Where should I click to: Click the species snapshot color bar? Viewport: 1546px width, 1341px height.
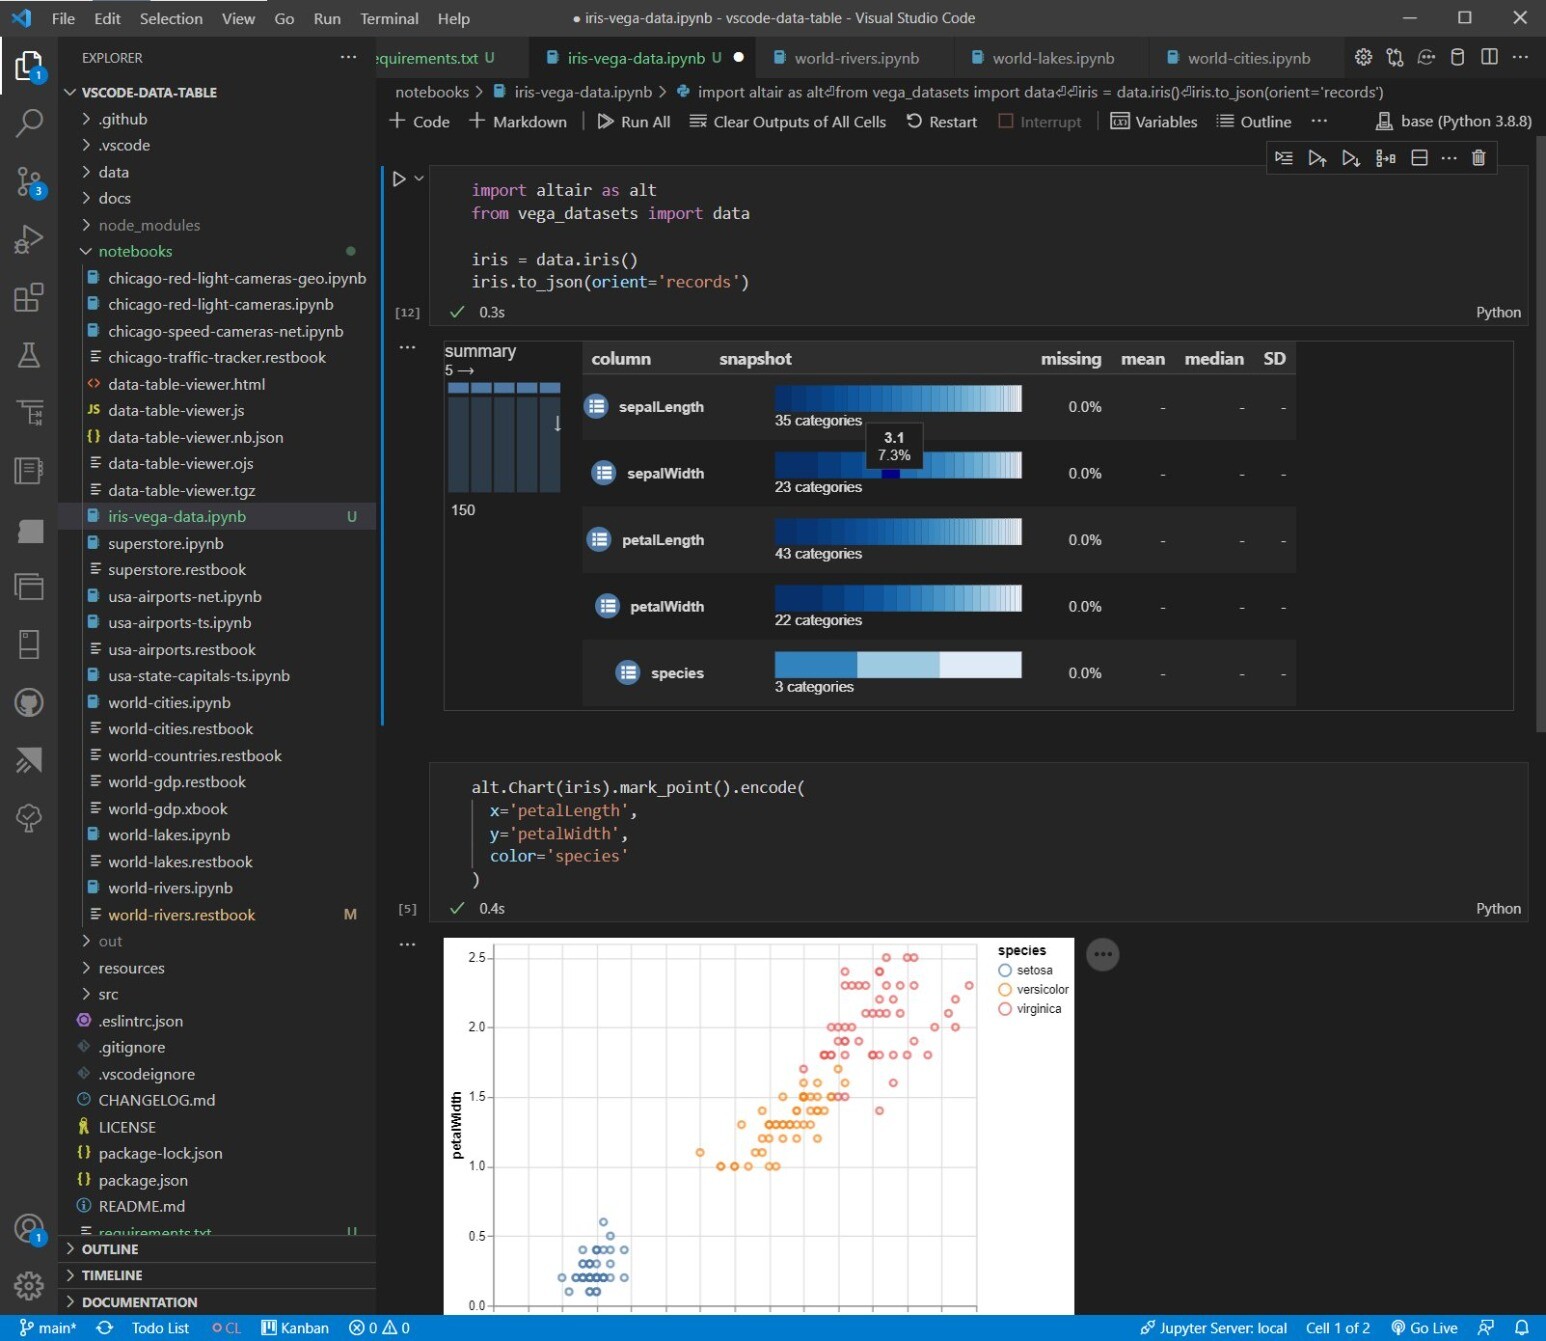click(x=898, y=664)
